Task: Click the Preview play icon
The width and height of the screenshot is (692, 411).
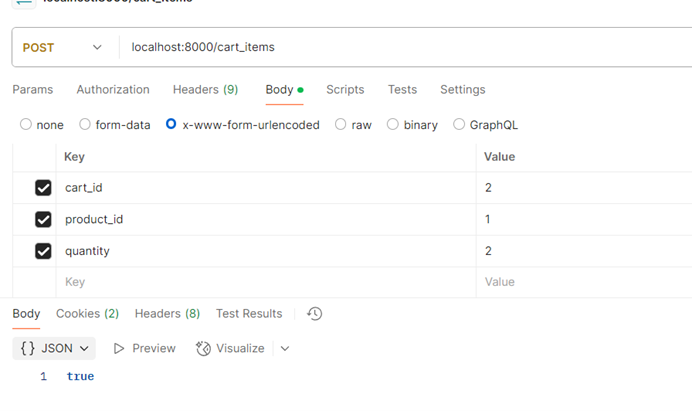Action: tap(119, 348)
